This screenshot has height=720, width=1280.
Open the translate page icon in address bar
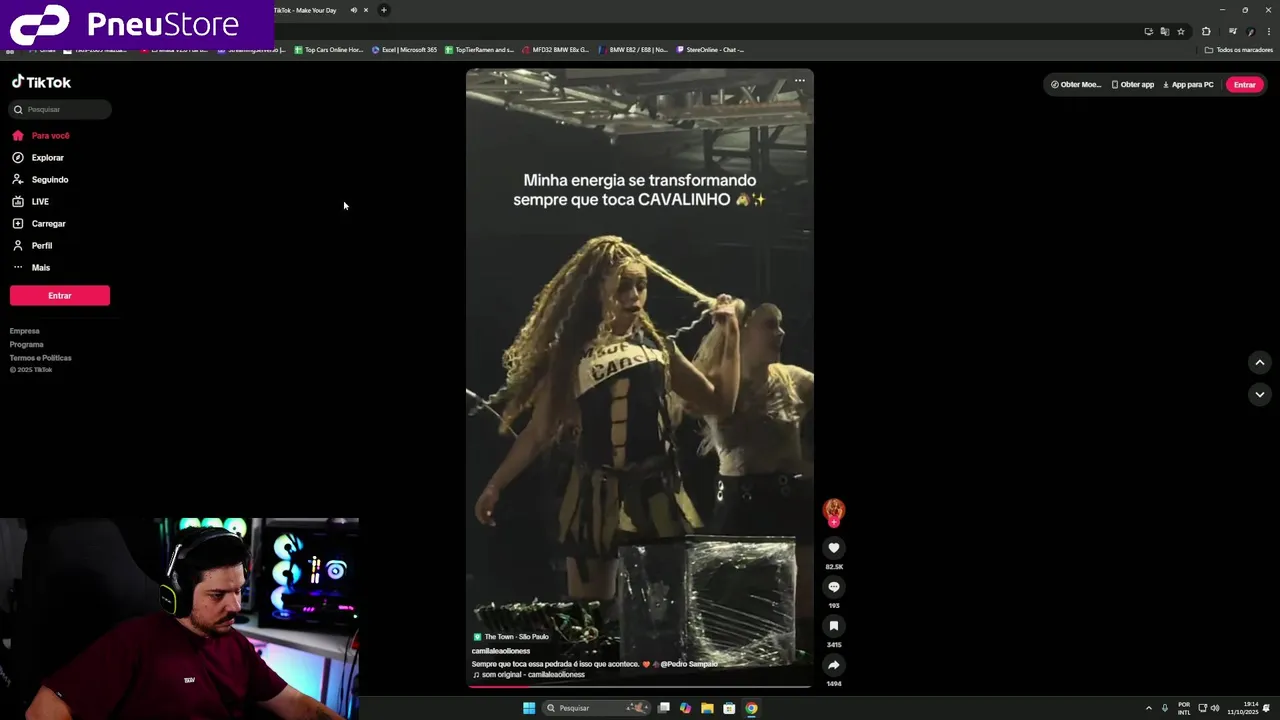pos(1165,31)
